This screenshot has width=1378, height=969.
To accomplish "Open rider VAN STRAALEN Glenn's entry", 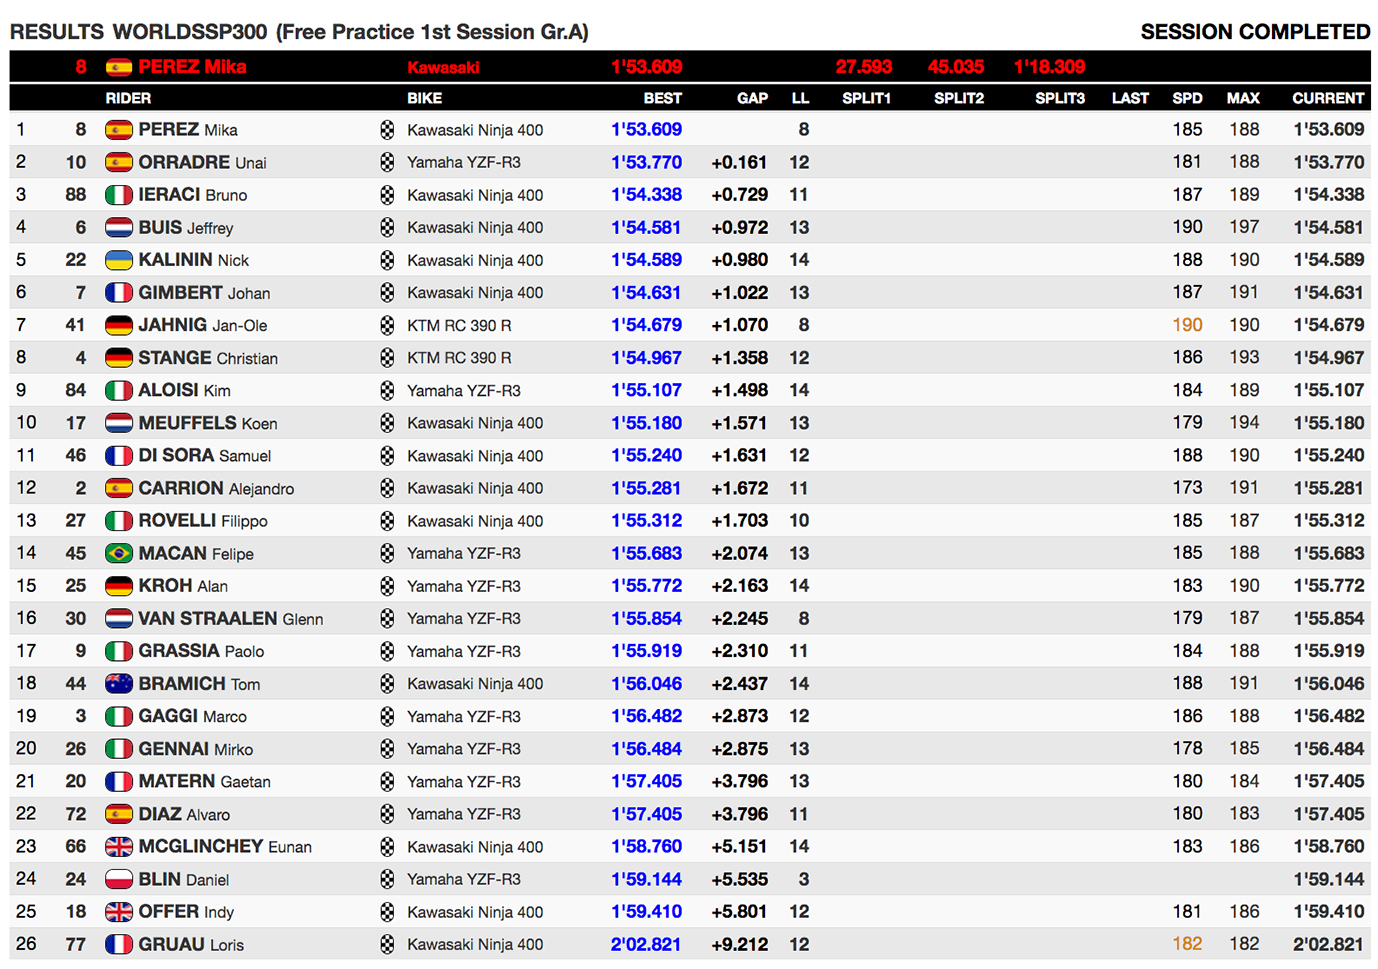I will (x=231, y=618).
